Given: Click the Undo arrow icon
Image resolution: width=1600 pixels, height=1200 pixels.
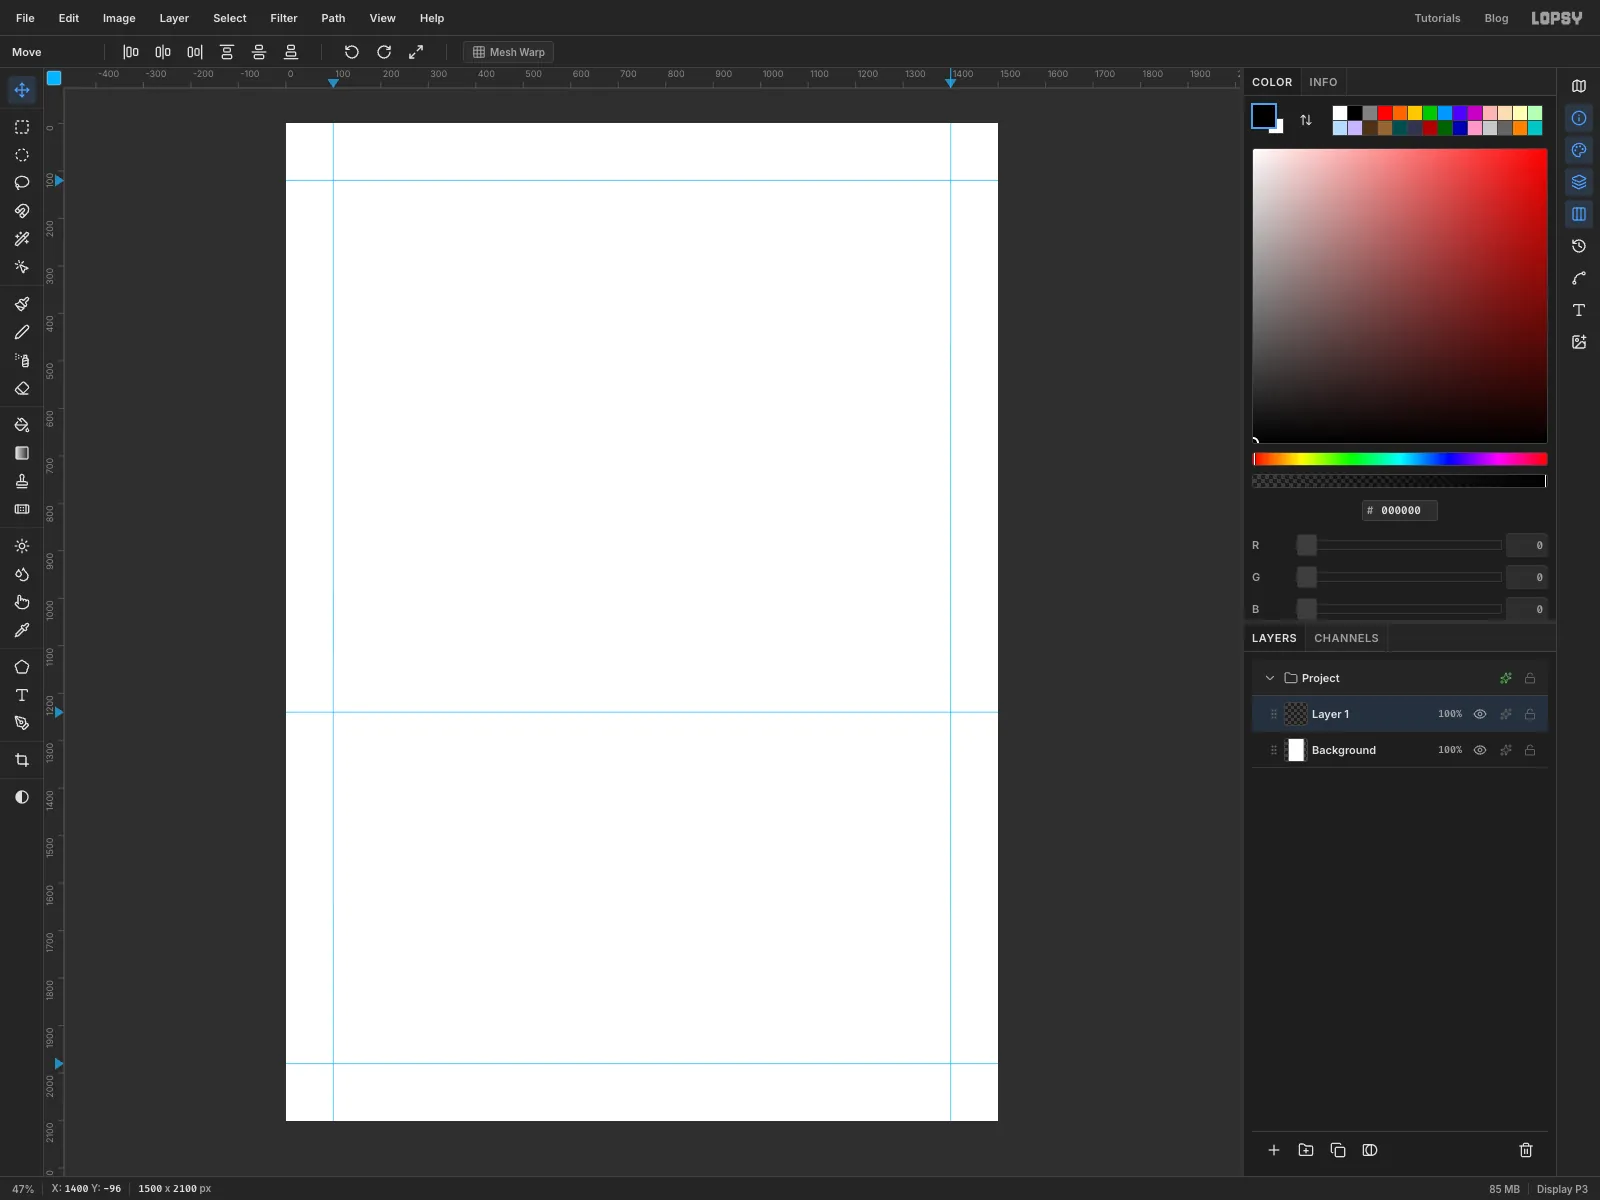Looking at the screenshot, I should coord(352,52).
